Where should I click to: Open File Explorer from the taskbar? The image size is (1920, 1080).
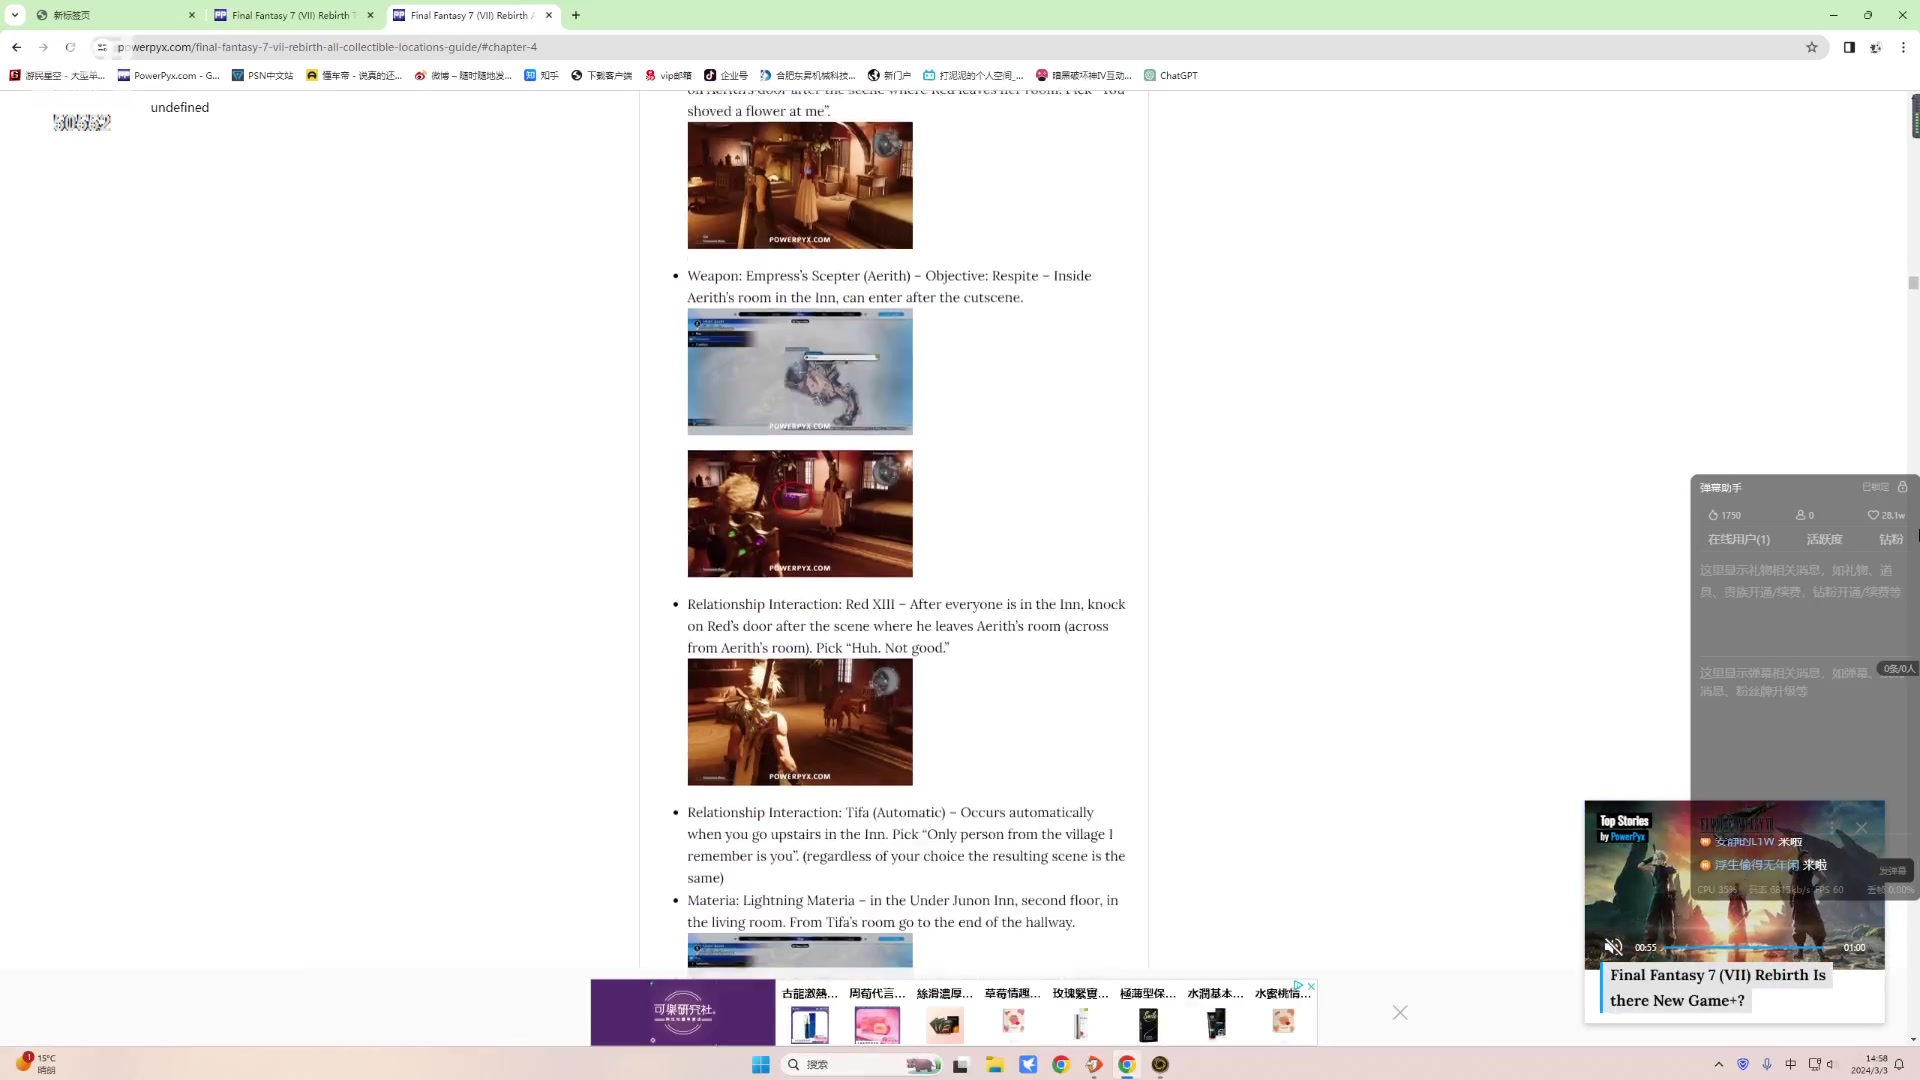(994, 1064)
